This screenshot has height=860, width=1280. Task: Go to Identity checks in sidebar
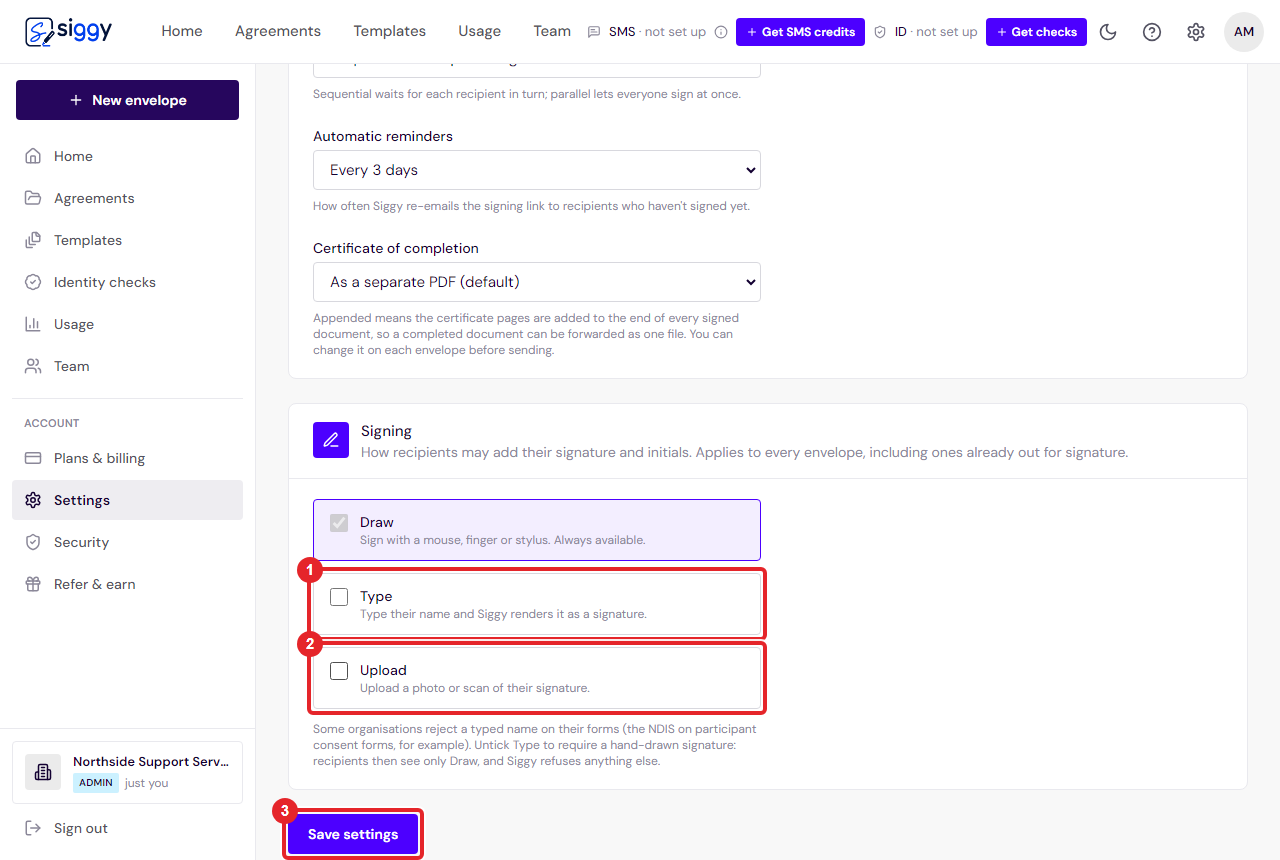coord(127,282)
